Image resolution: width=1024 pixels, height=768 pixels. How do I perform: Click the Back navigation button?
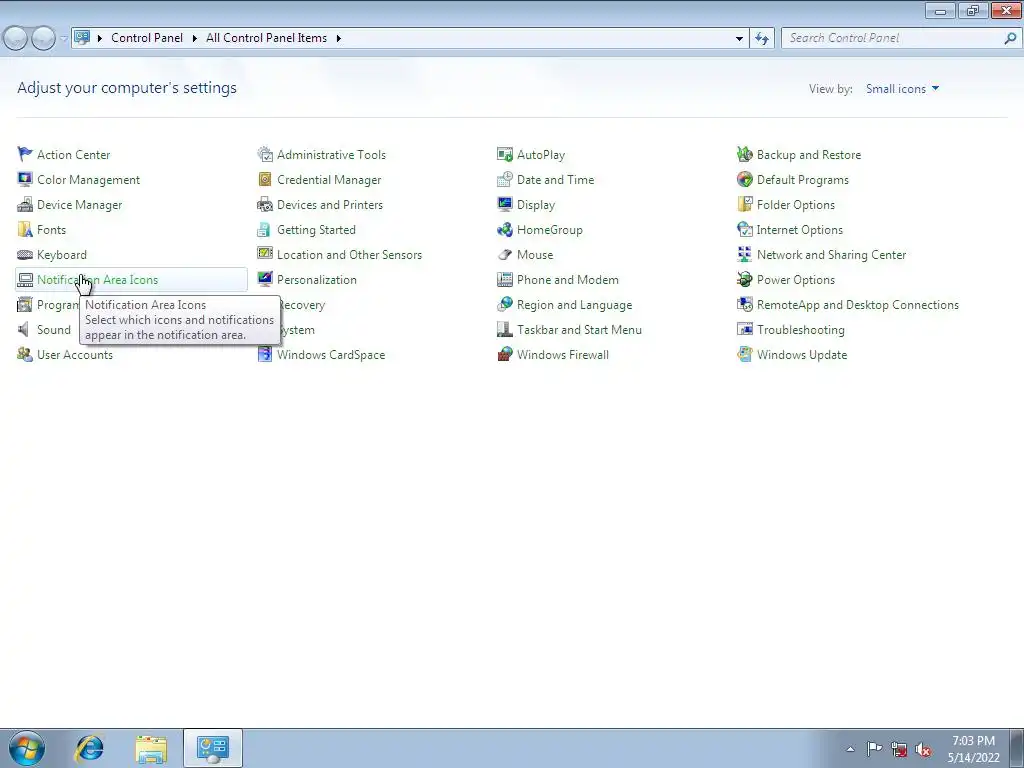tap(16, 39)
